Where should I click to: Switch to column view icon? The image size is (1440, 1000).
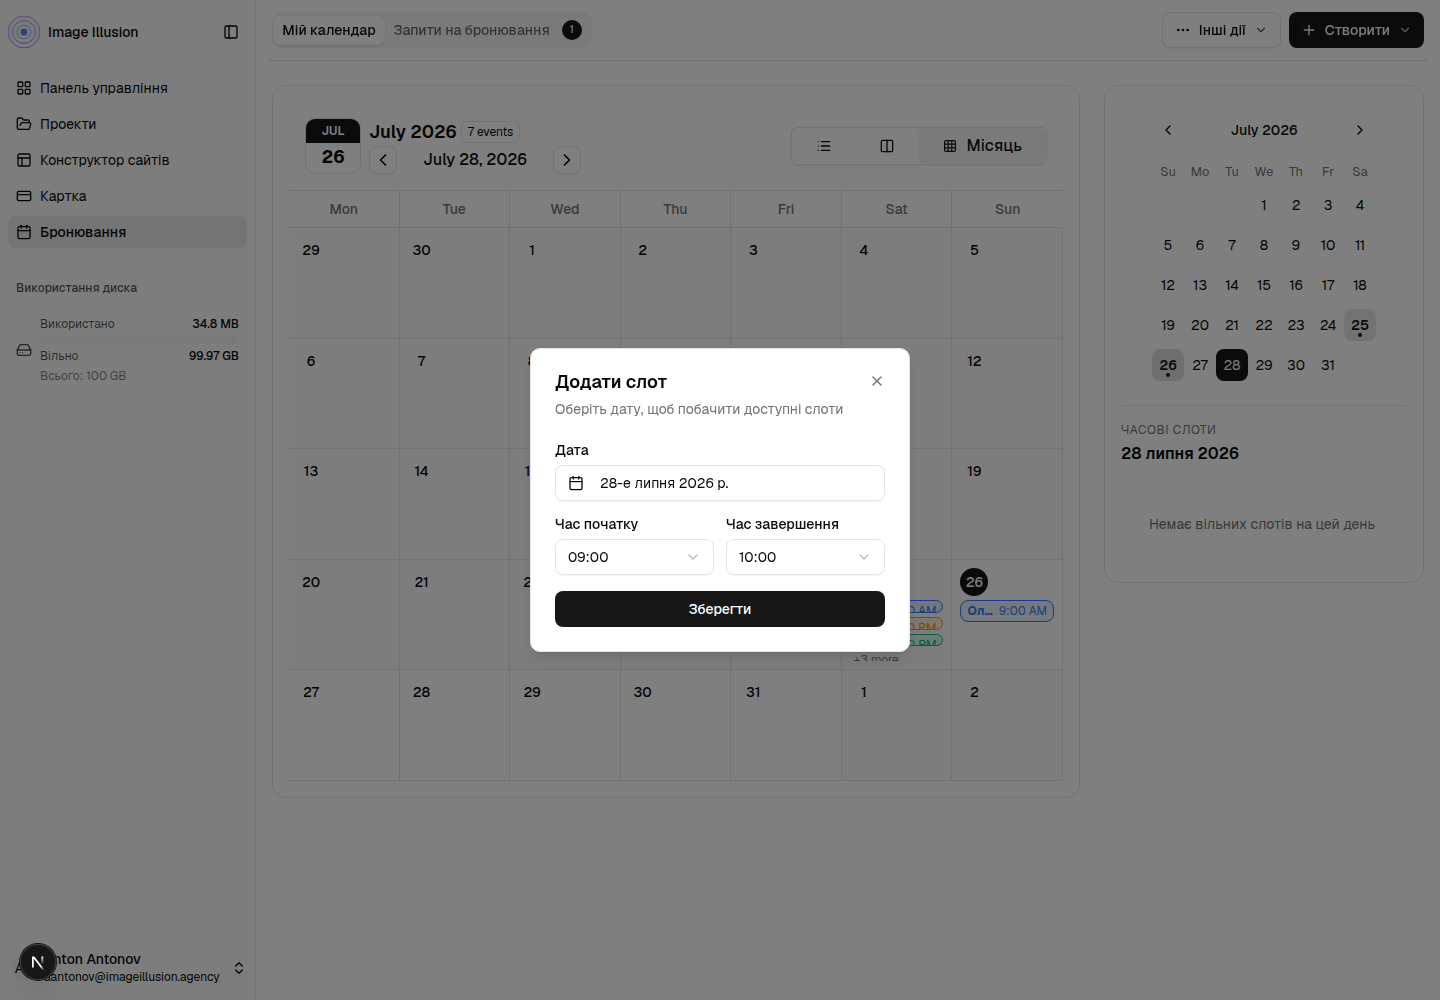(887, 146)
